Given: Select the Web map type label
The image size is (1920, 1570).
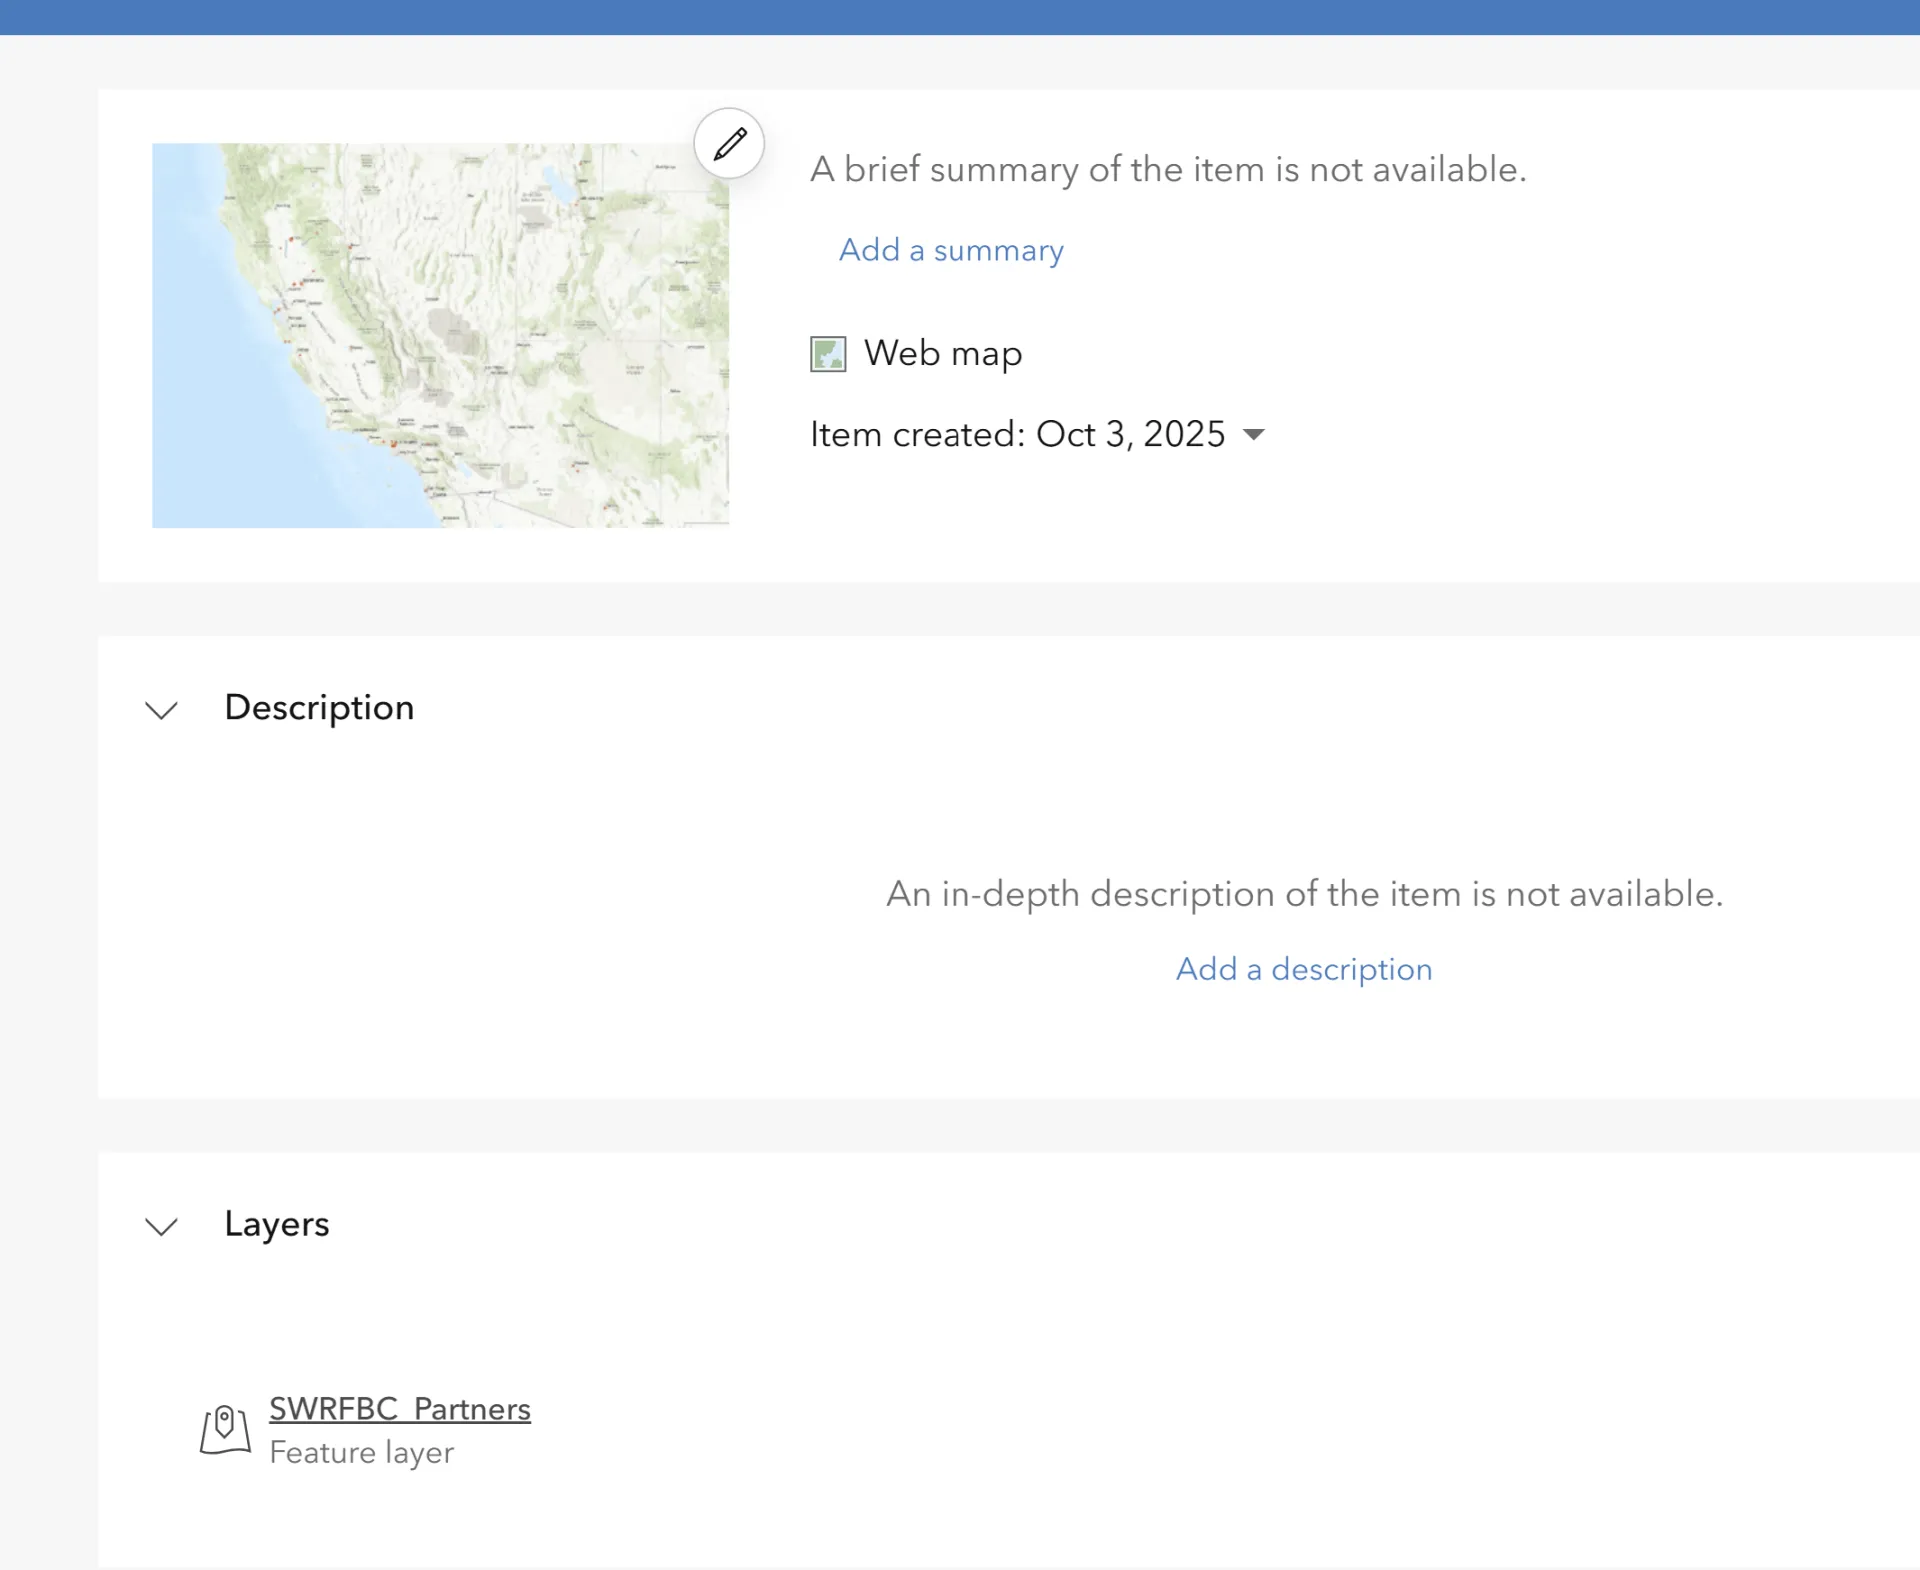Looking at the screenshot, I should (942, 353).
